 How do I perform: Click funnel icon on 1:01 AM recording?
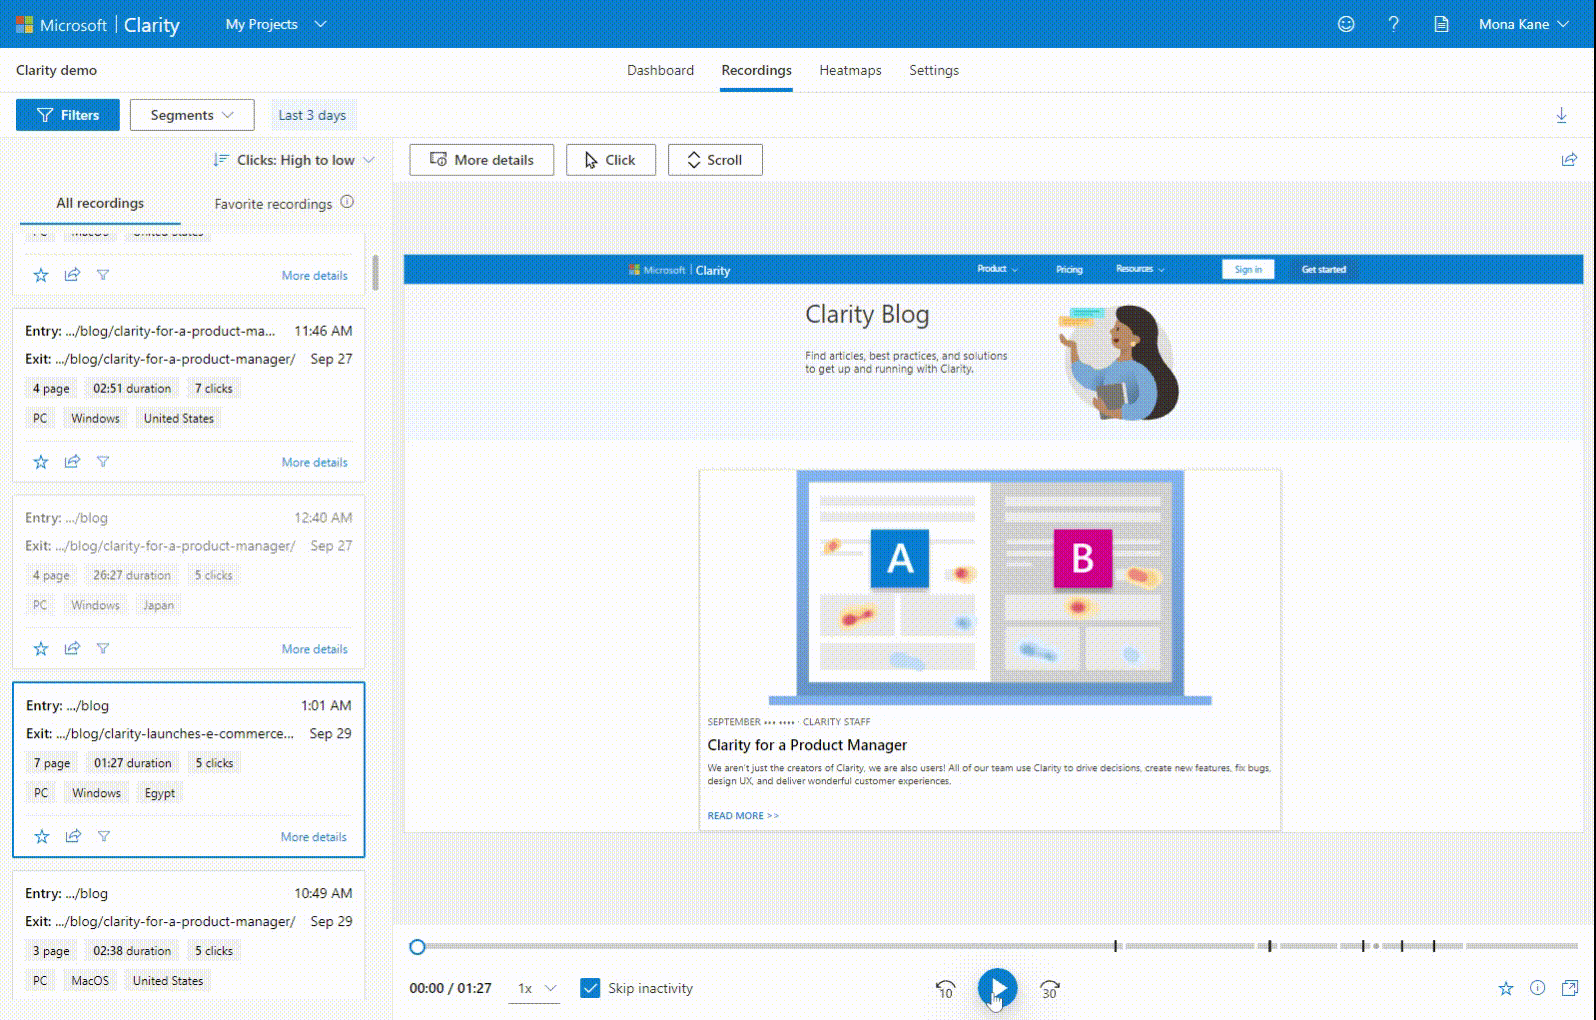click(x=104, y=837)
